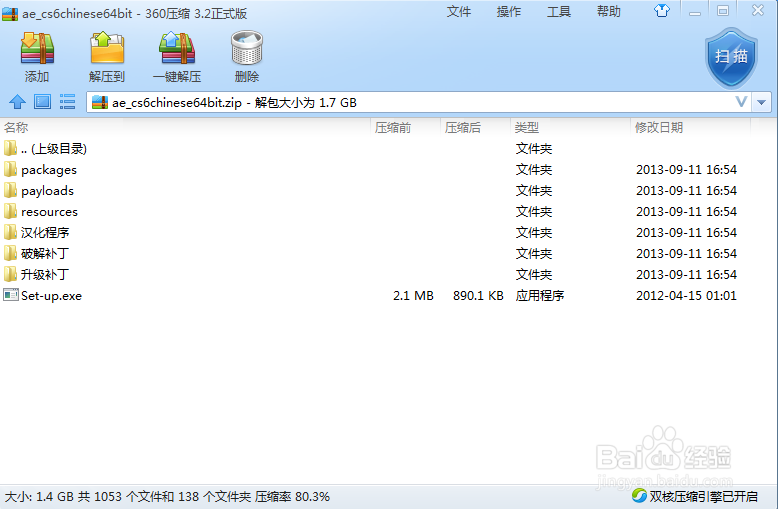Click the zip archive icon in address bar
778x509 pixels.
100,102
